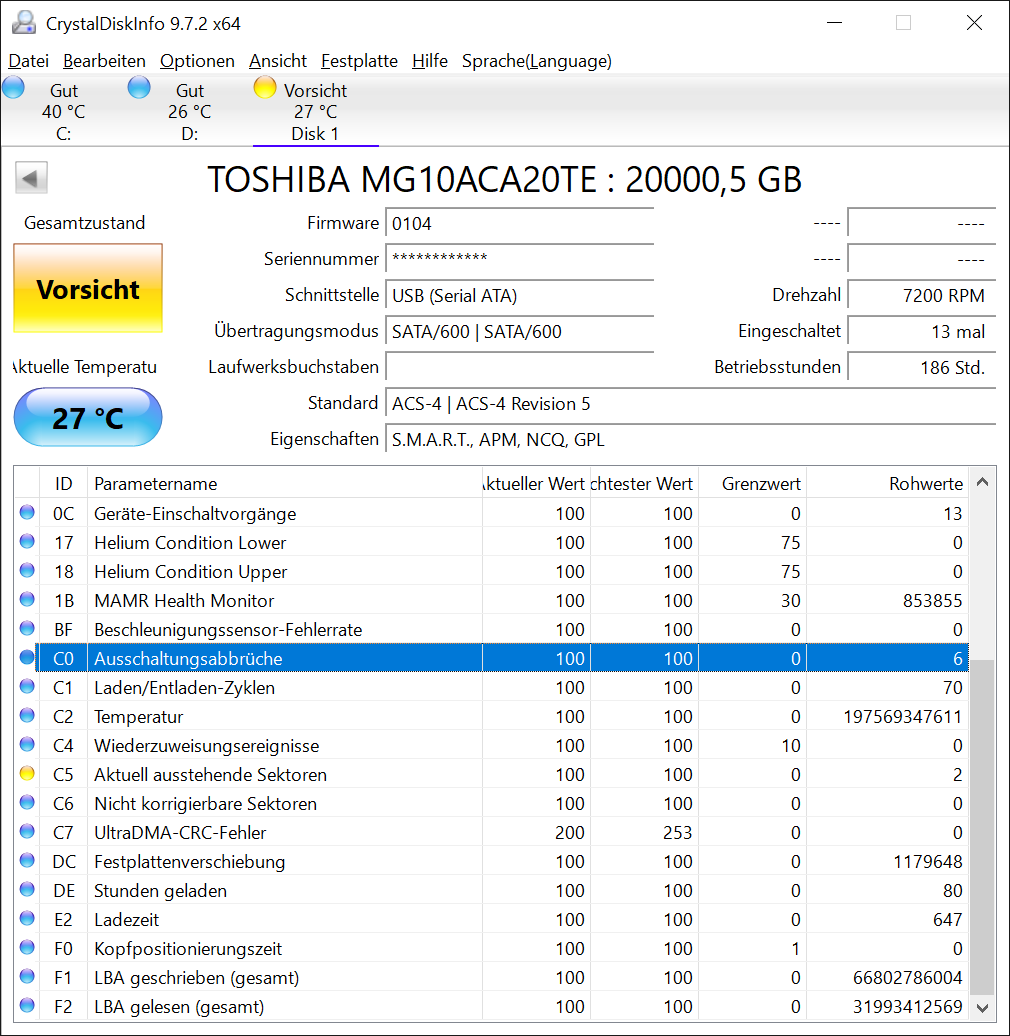Click the empty Laufwerksbuchstaben field
This screenshot has height=1036, width=1010.
click(x=519, y=367)
